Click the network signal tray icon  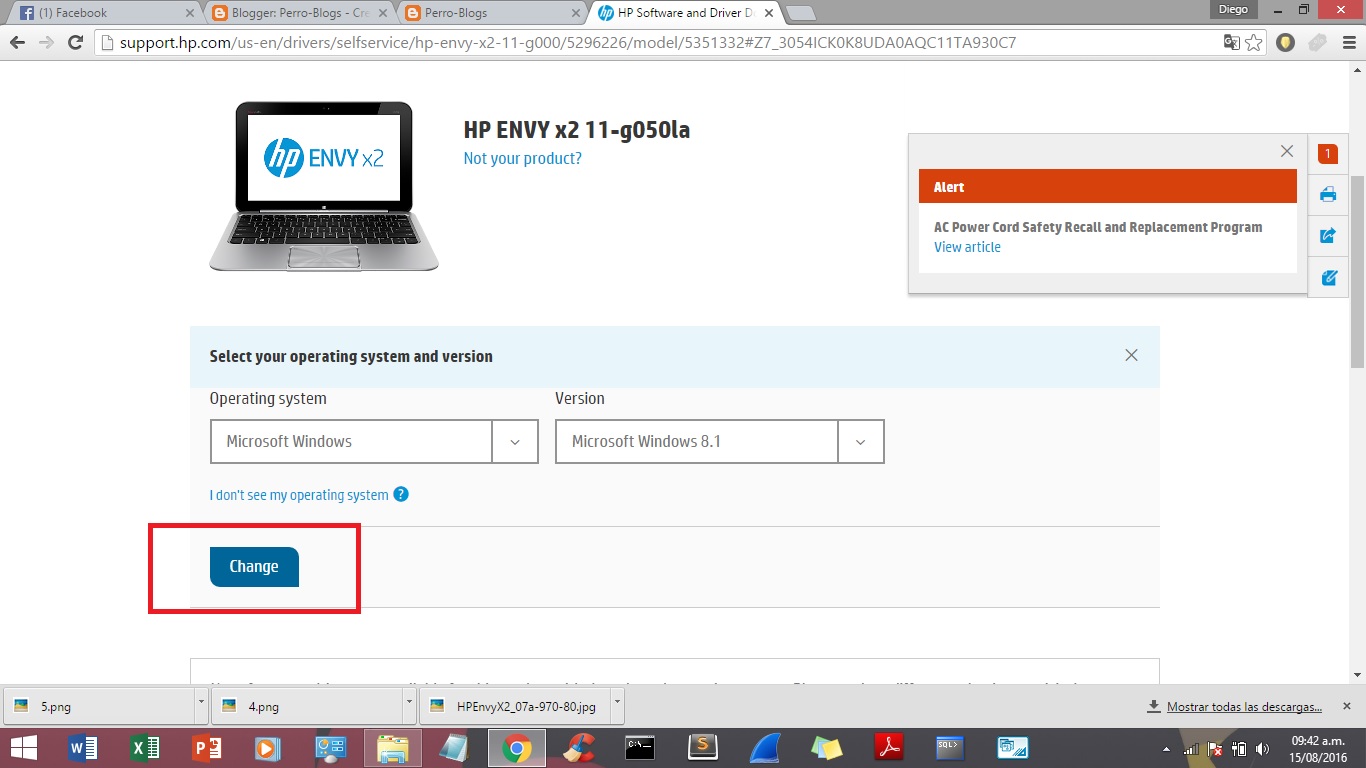point(1191,749)
